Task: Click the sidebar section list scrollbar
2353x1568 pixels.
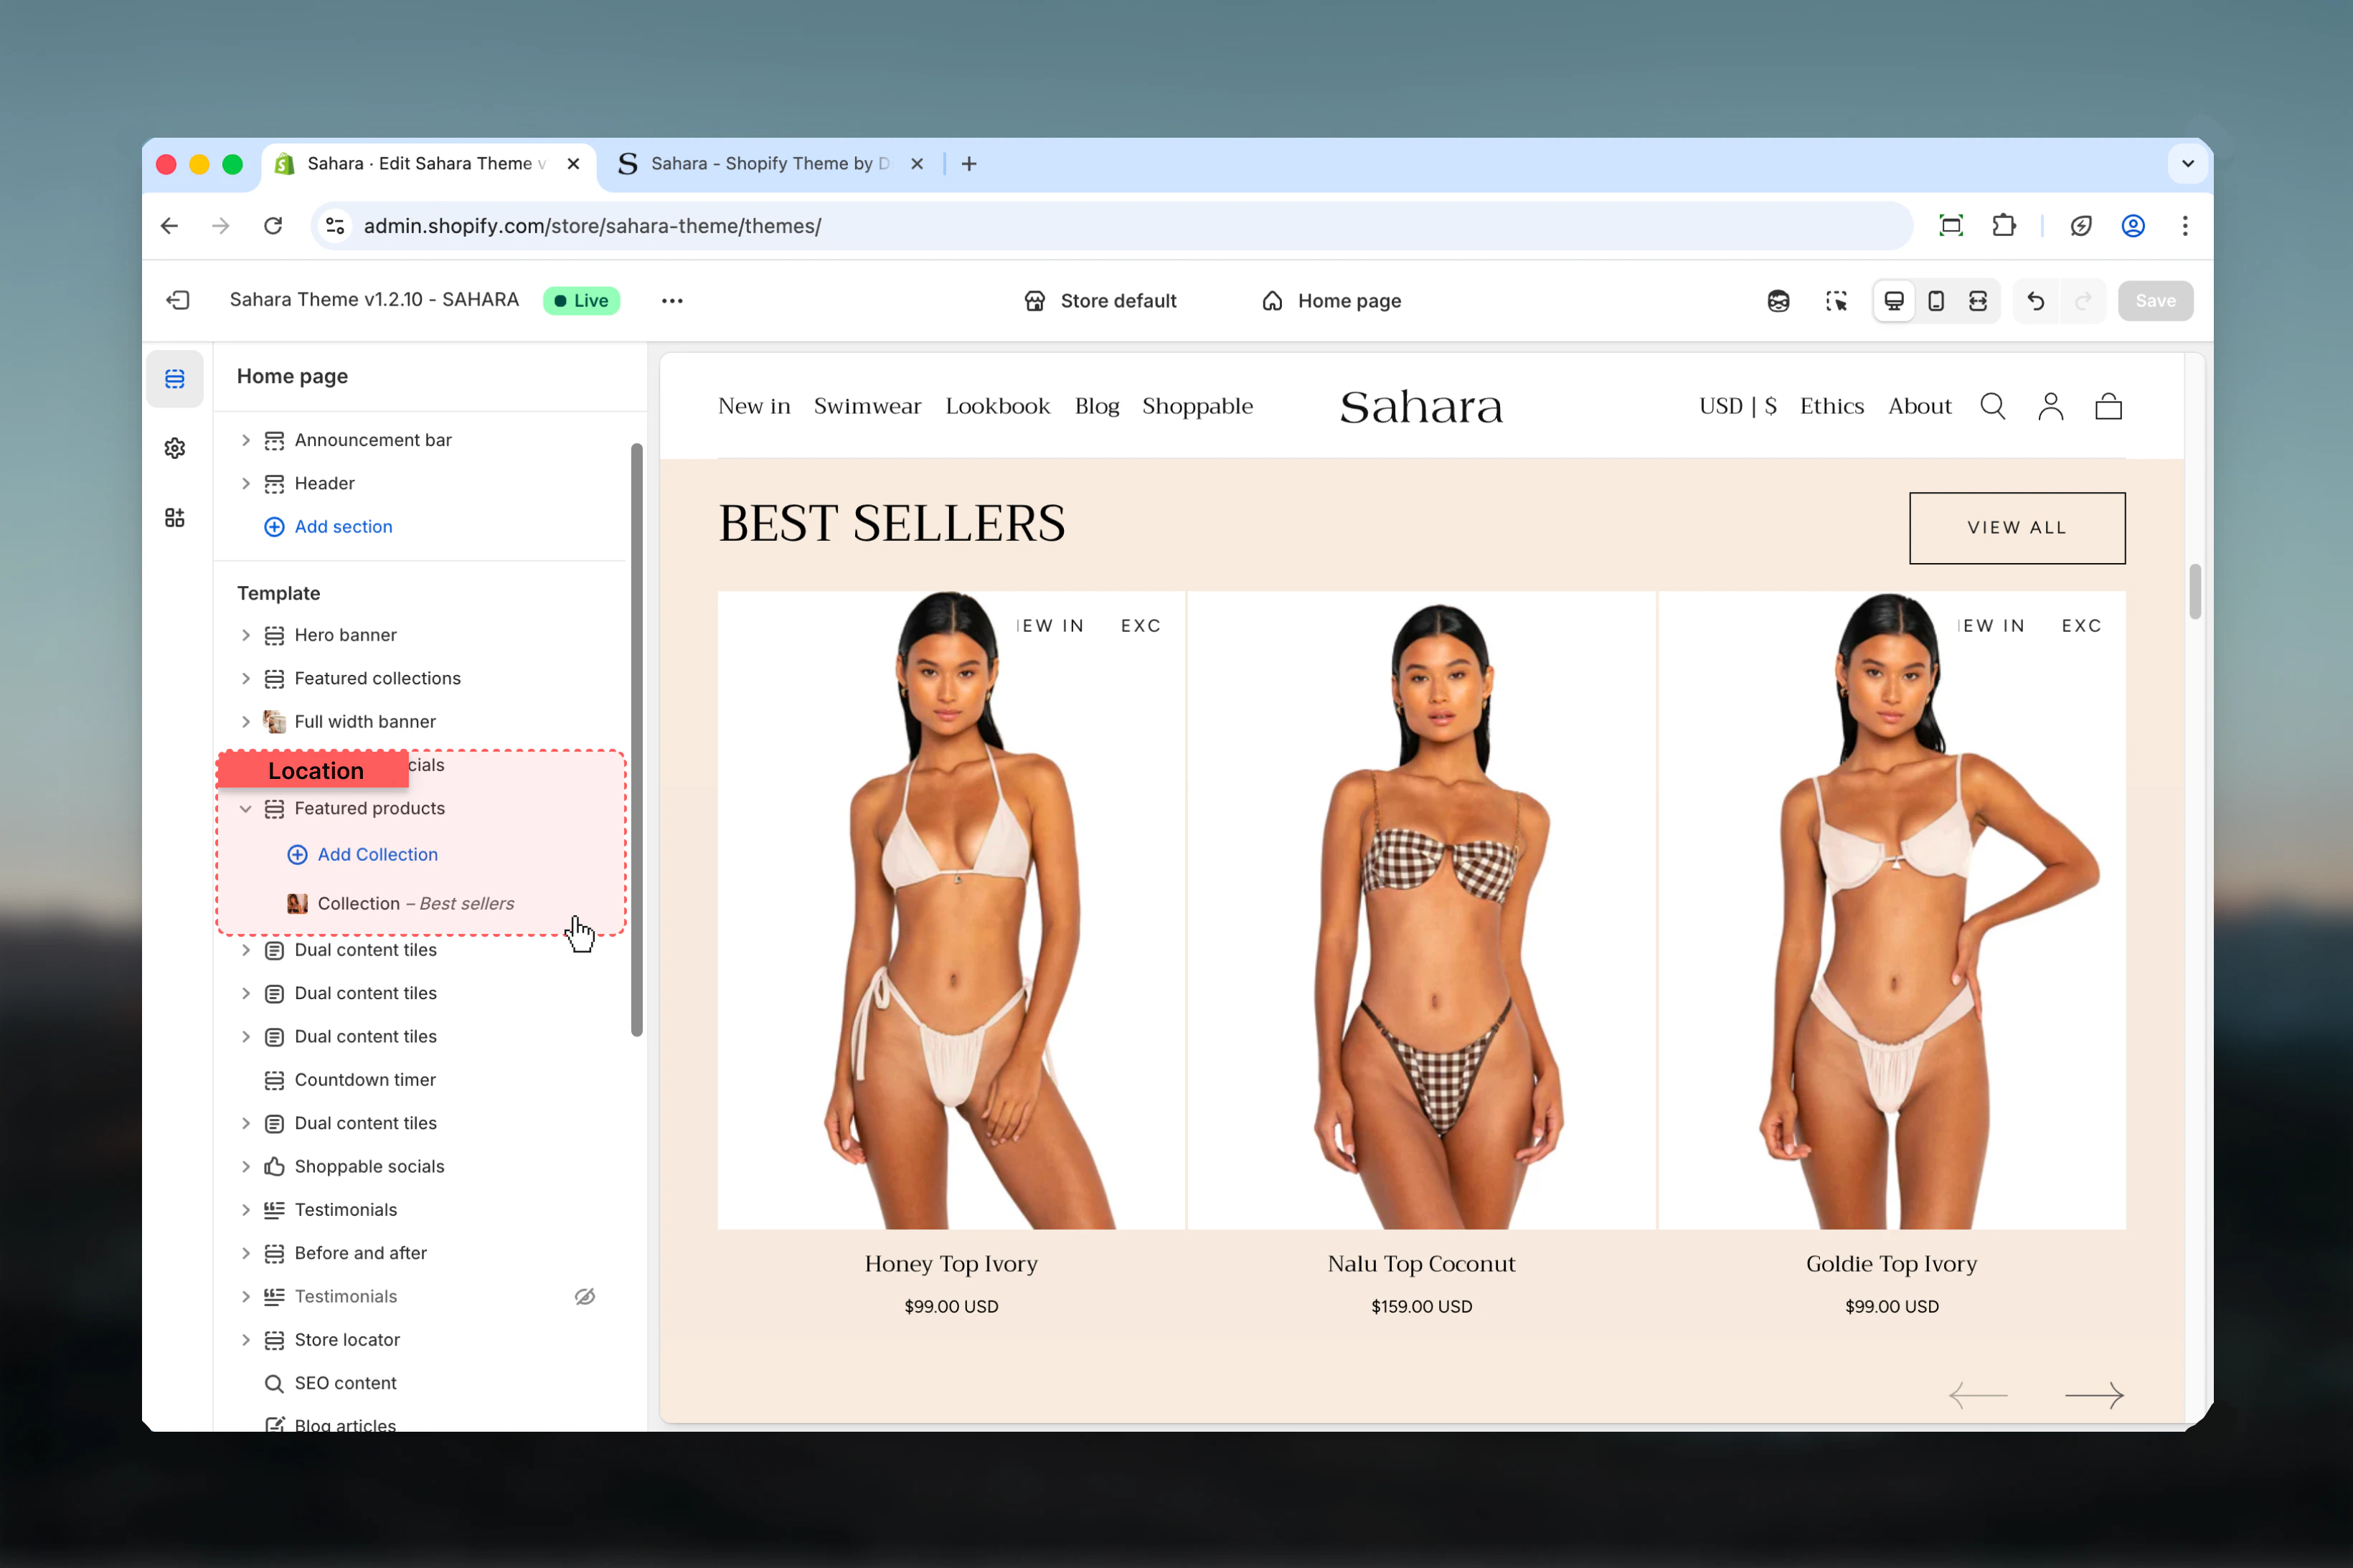Action: (x=636, y=740)
